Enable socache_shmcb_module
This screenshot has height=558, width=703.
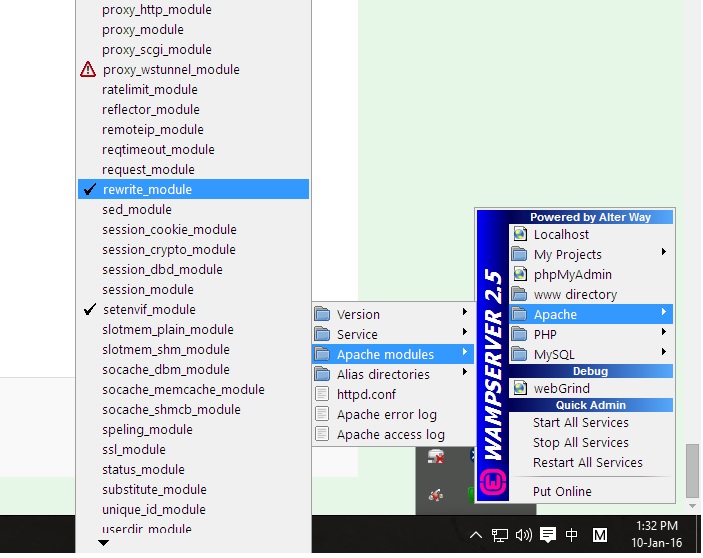[193, 409]
